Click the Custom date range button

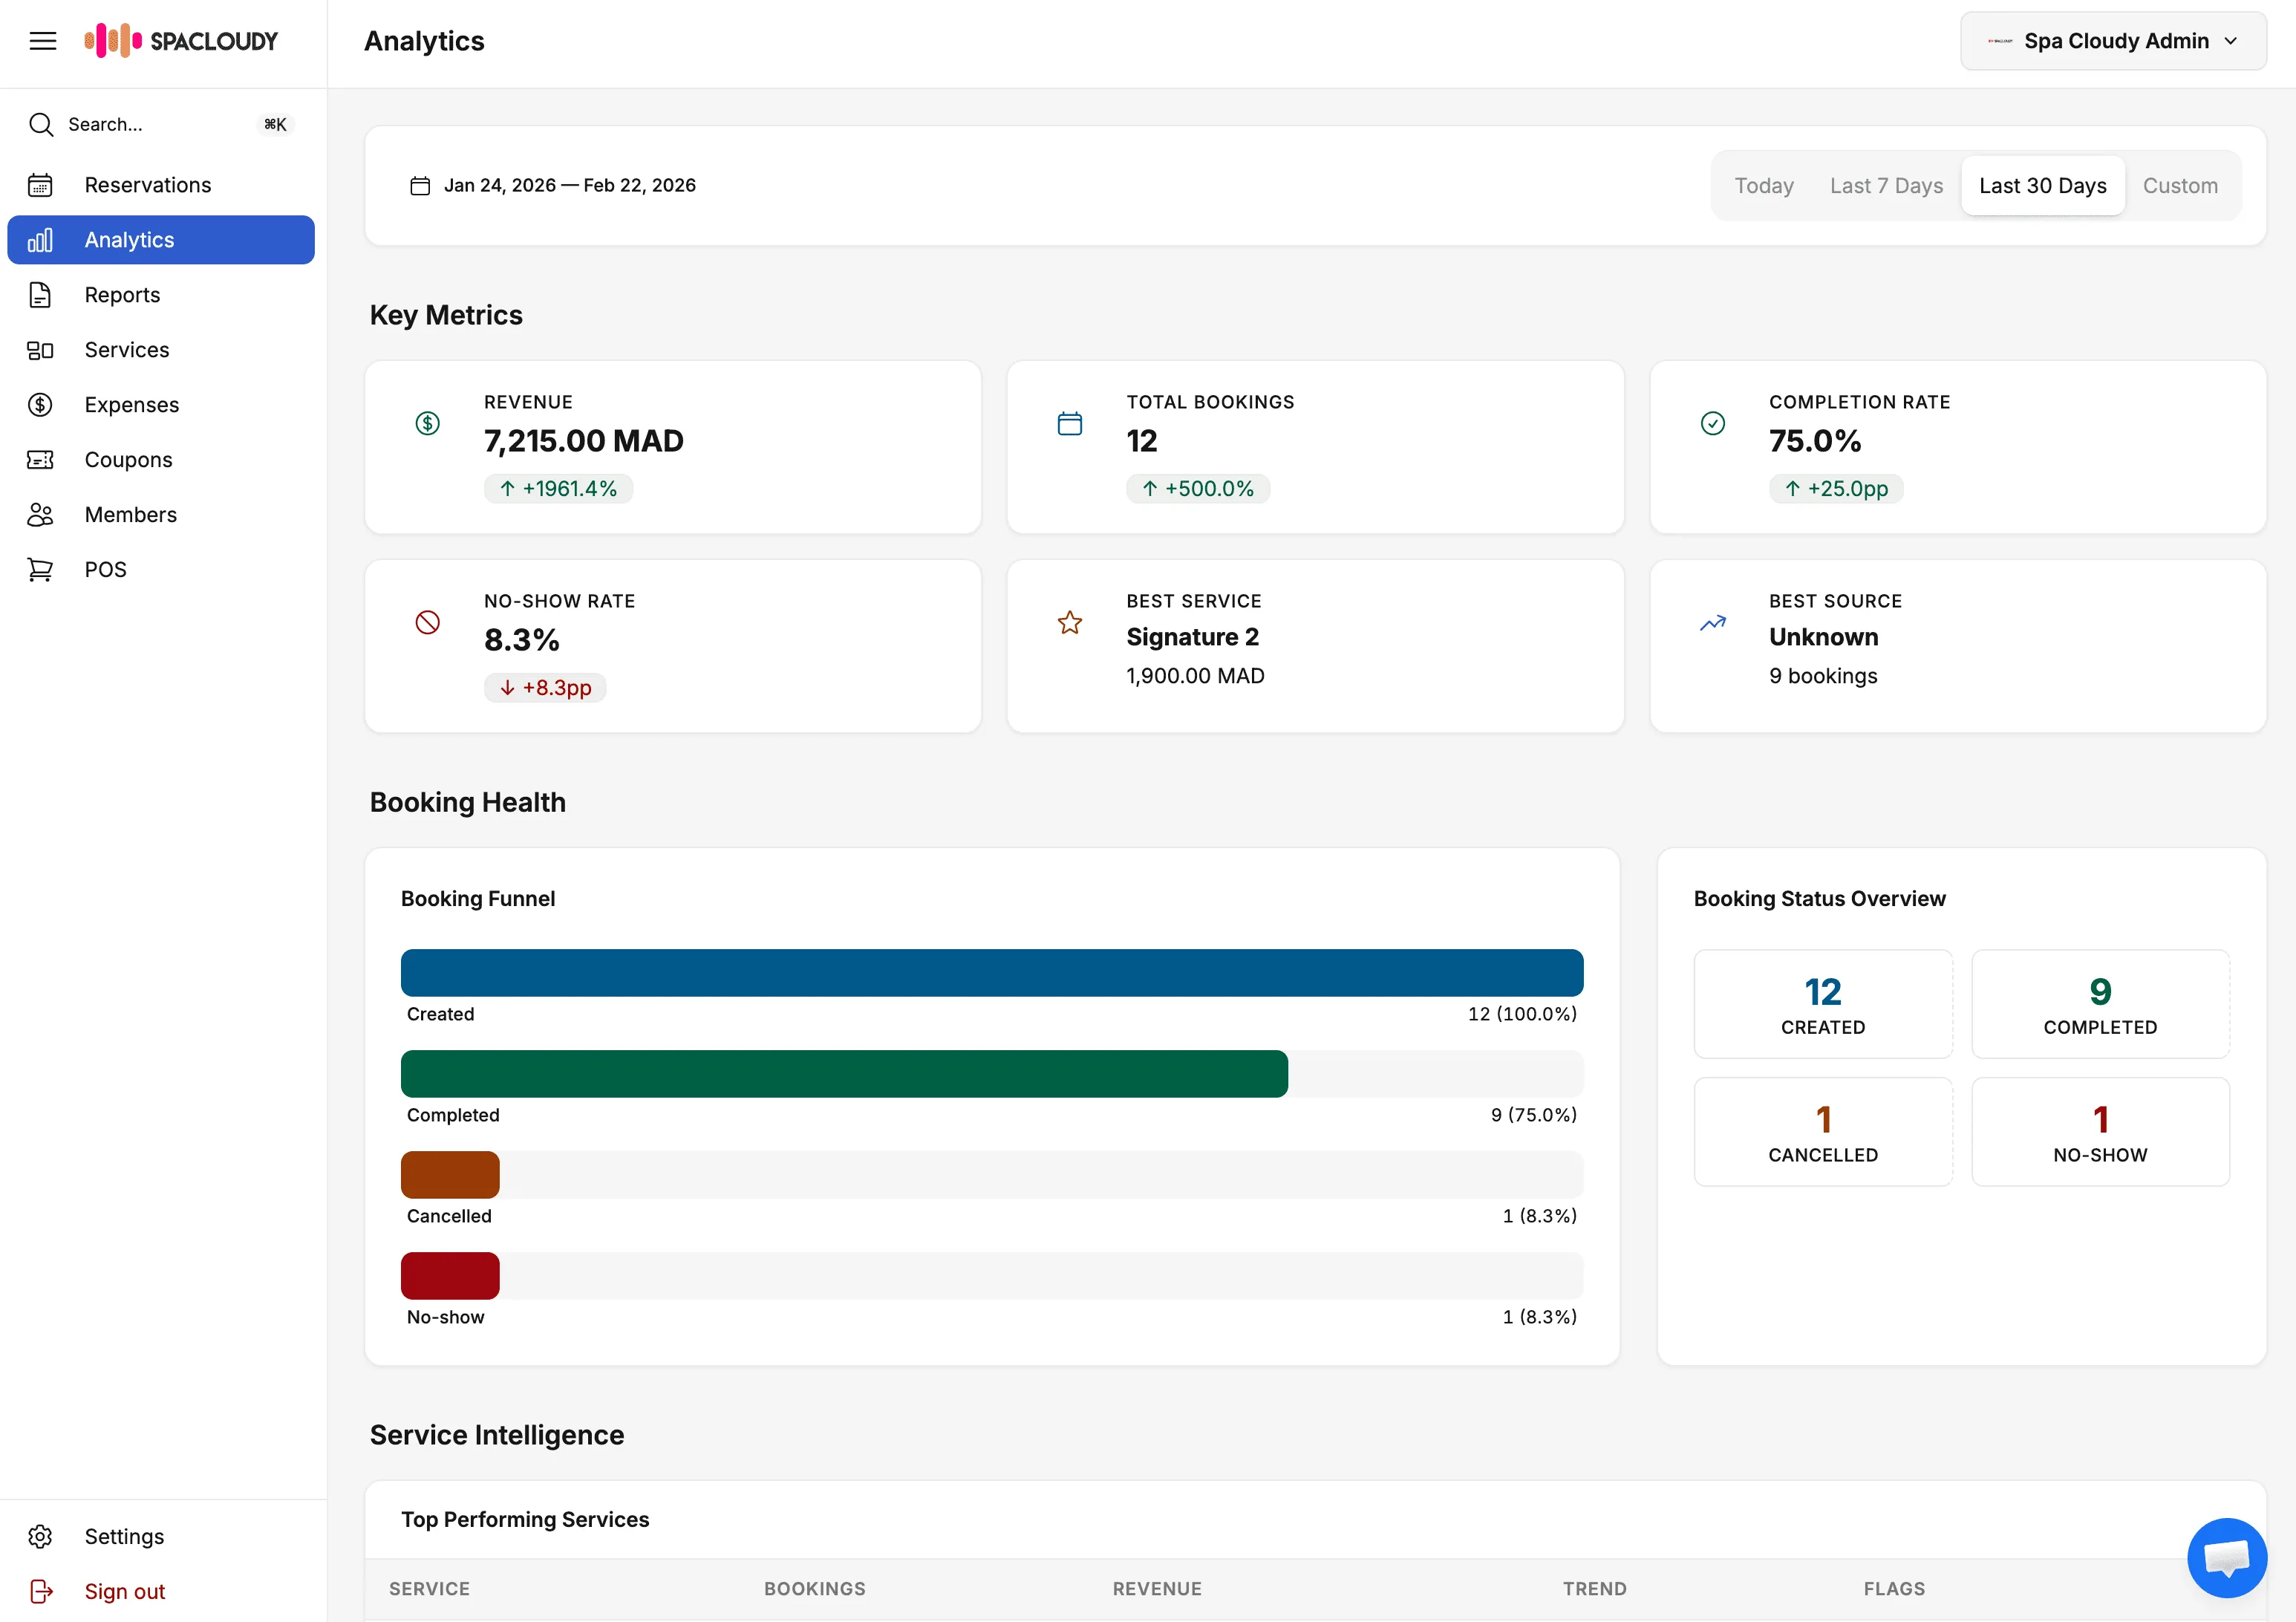2180,185
